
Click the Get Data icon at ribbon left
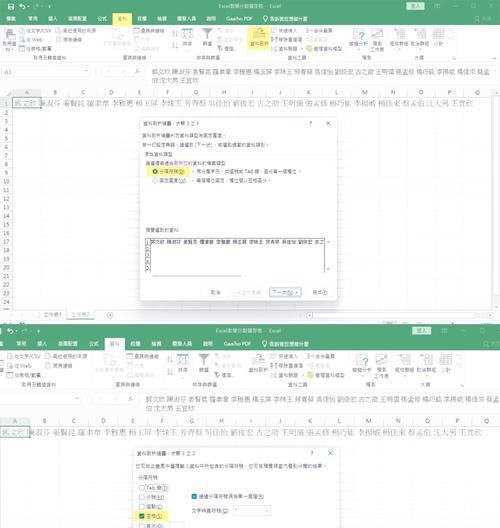click(x=9, y=40)
